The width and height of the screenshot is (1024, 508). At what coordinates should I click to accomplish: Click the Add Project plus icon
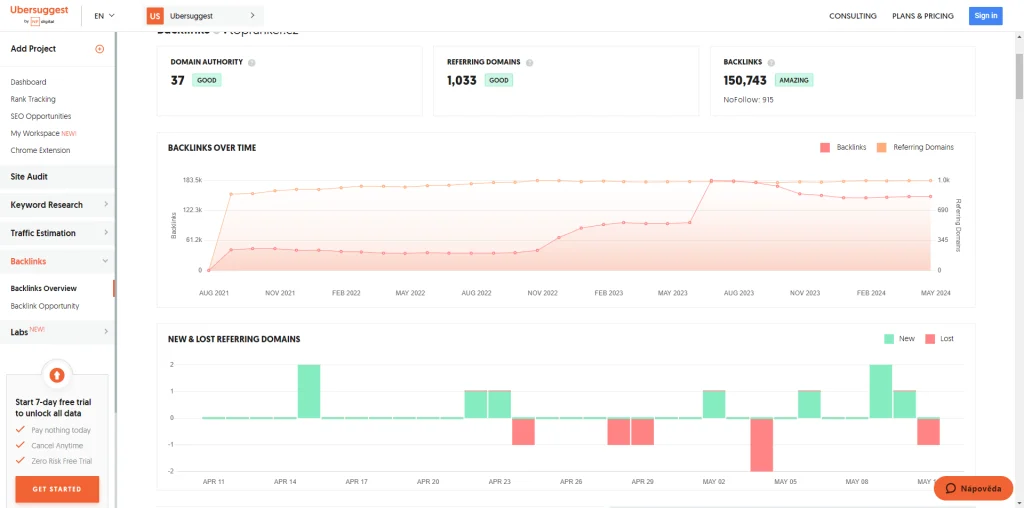click(x=99, y=49)
